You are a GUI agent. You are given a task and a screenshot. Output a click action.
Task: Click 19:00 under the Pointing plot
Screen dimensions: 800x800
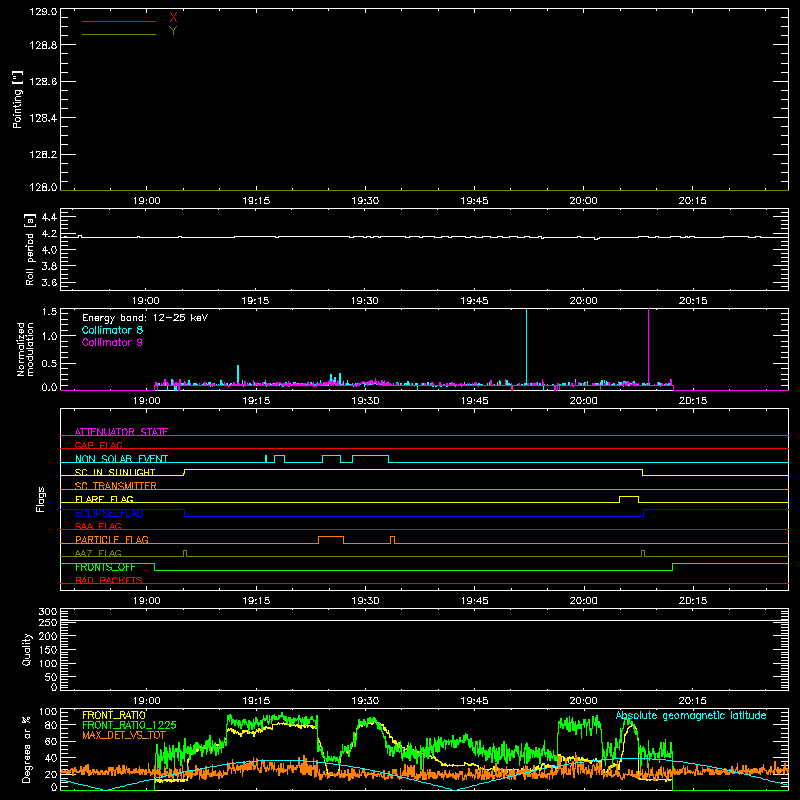(146, 201)
